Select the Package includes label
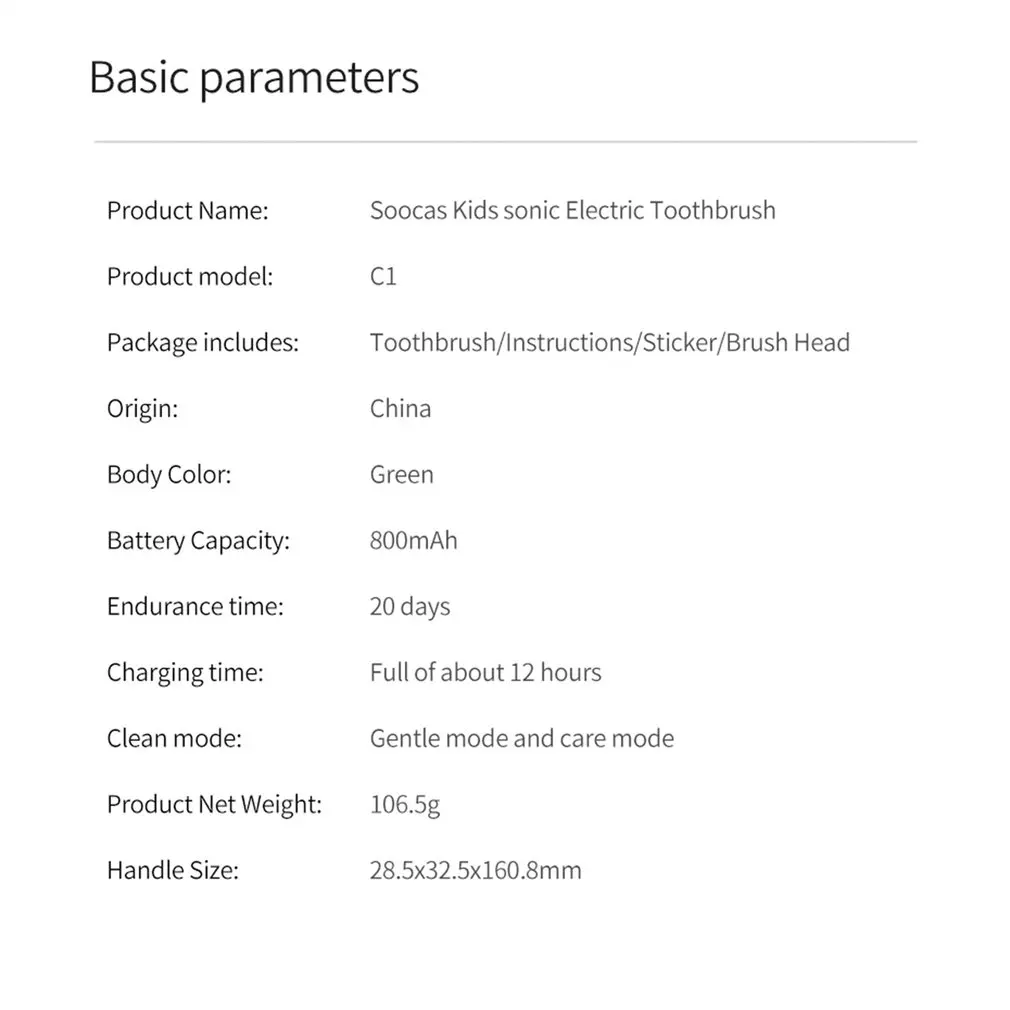1010x1010 pixels. click(x=203, y=343)
